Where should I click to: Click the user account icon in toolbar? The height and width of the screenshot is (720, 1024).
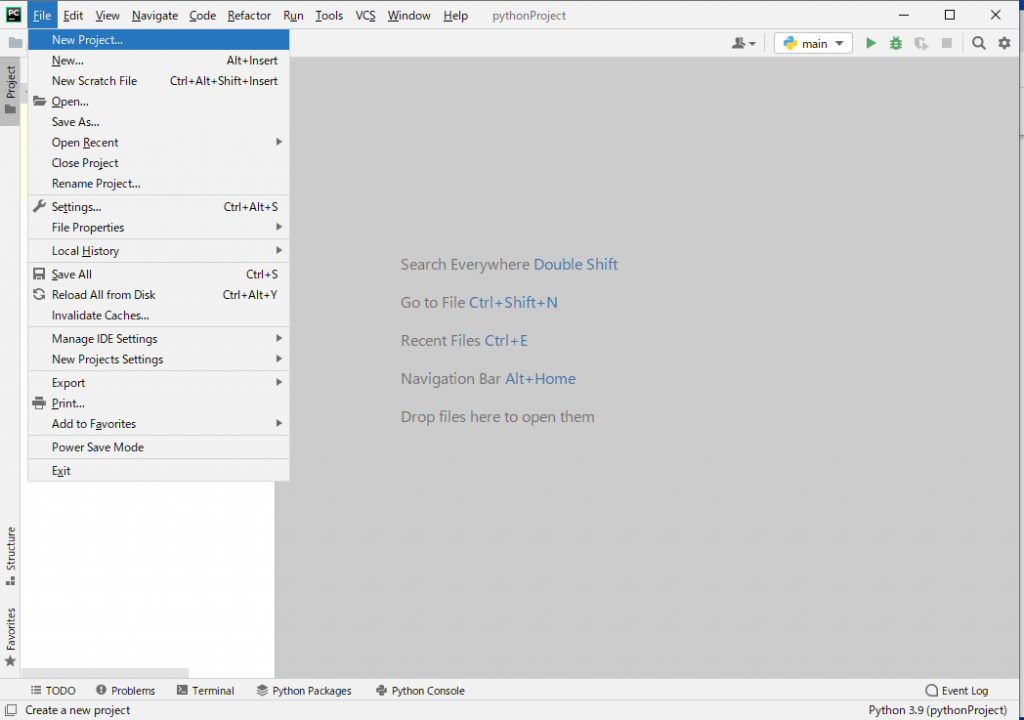(741, 43)
